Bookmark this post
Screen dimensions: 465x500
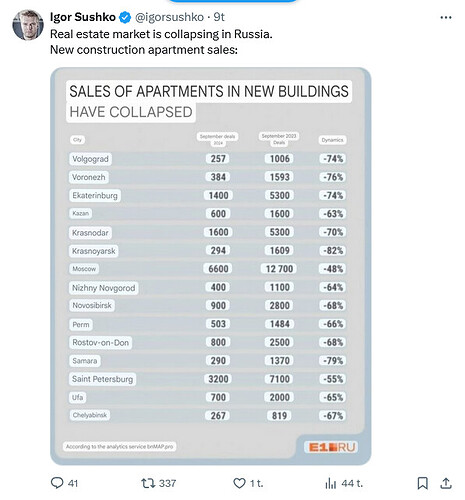click(x=422, y=483)
